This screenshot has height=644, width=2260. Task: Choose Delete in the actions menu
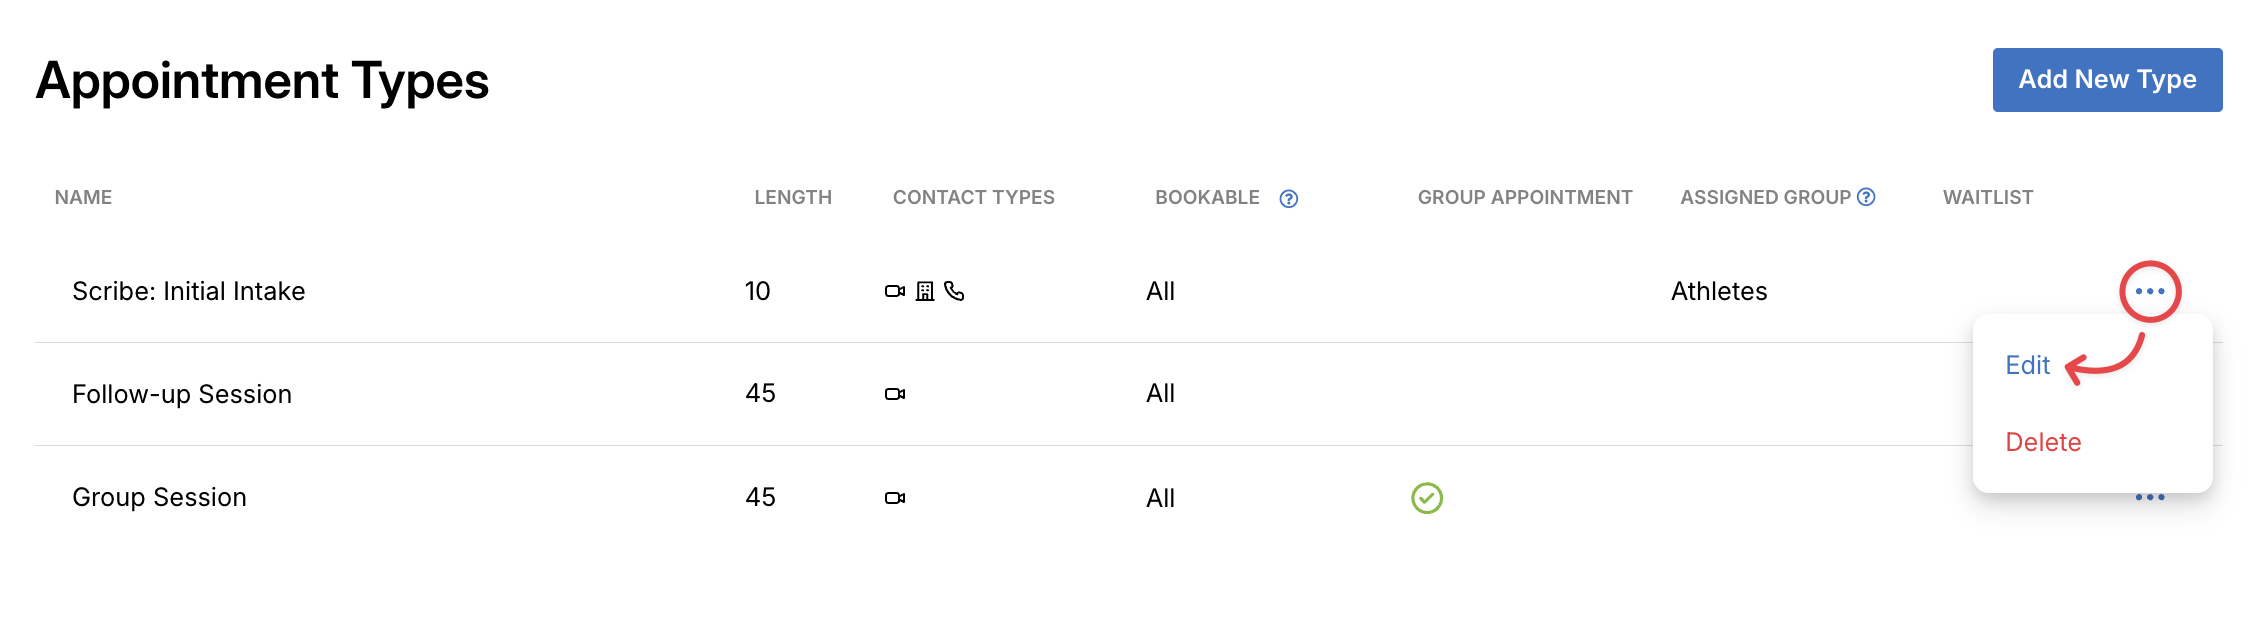[2043, 442]
